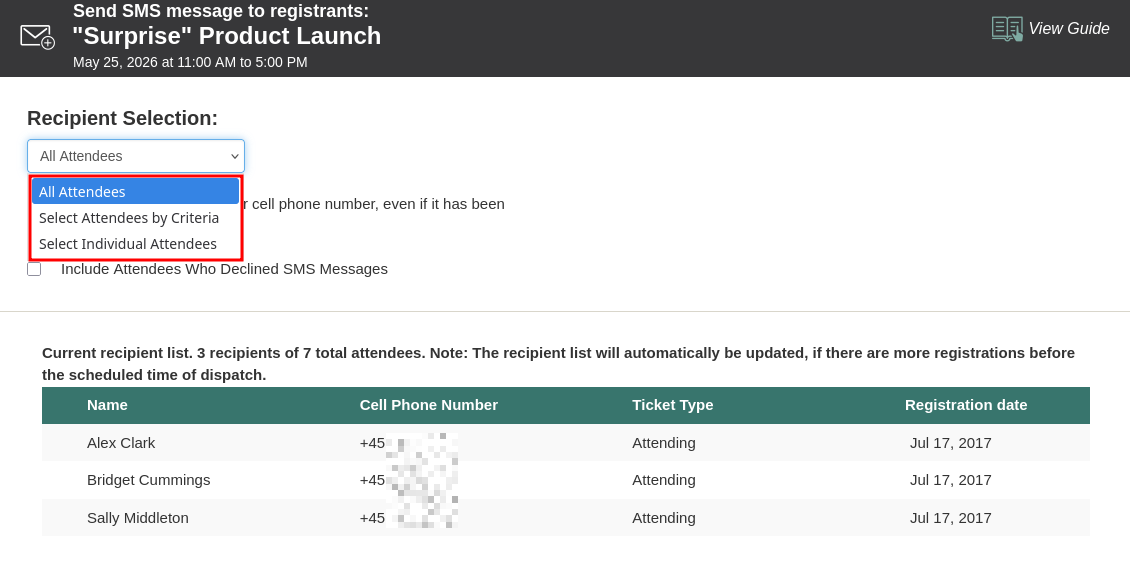Click the Ticket Type column header
The image size is (1130, 562).
pyautogui.click(x=672, y=405)
